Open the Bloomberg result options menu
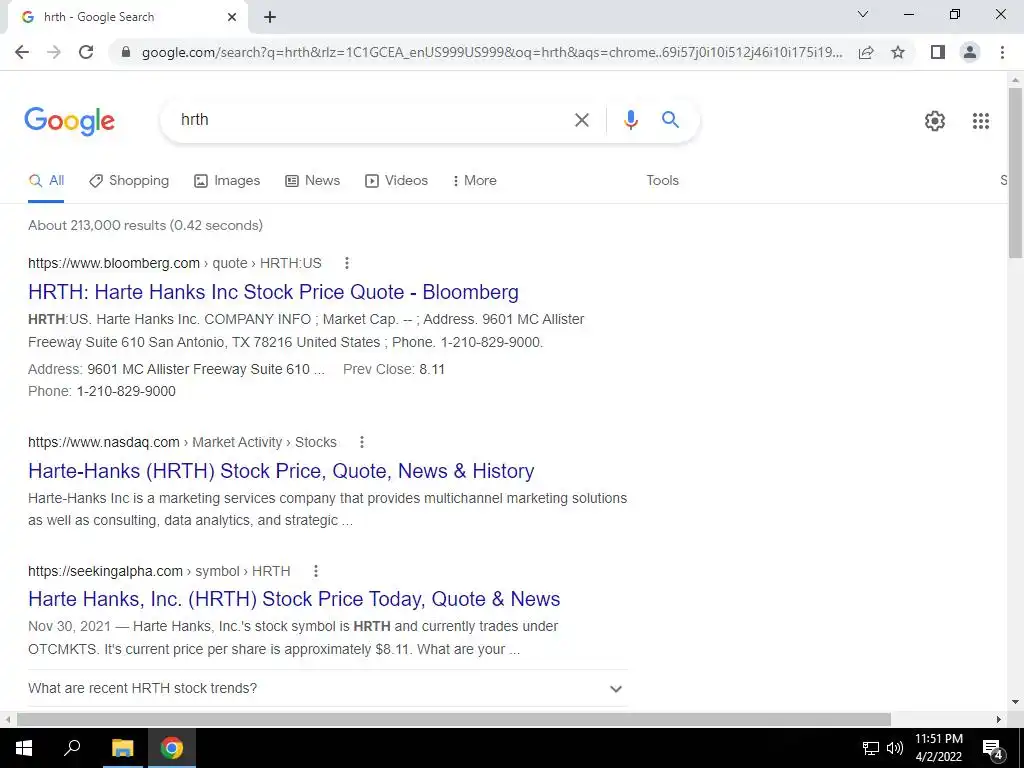Screen dimensions: 1024x768 (x=347, y=263)
